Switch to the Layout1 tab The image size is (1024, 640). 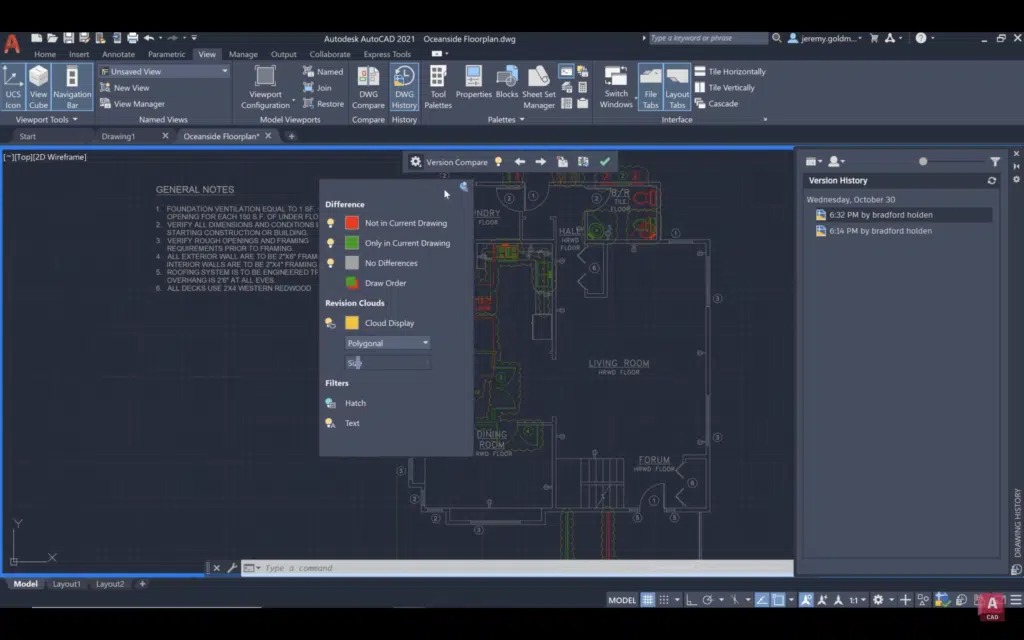pyautogui.click(x=66, y=584)
